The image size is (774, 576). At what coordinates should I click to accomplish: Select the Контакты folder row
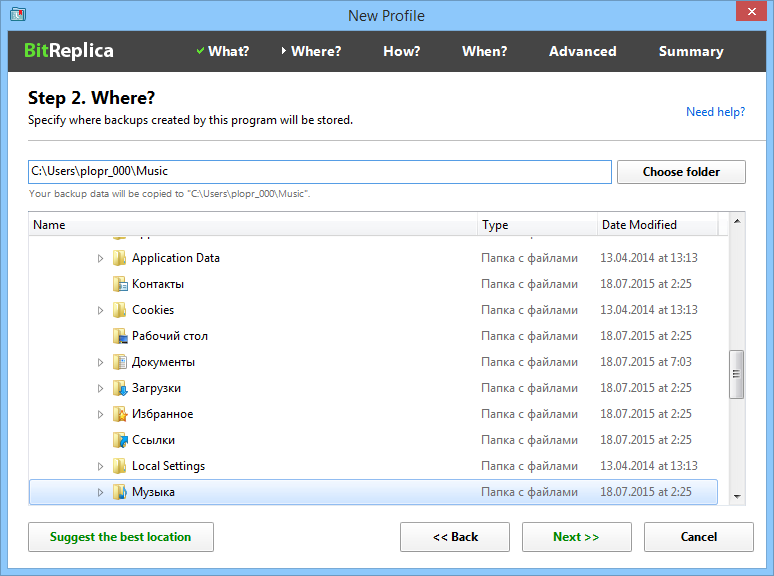pos(373,284)
